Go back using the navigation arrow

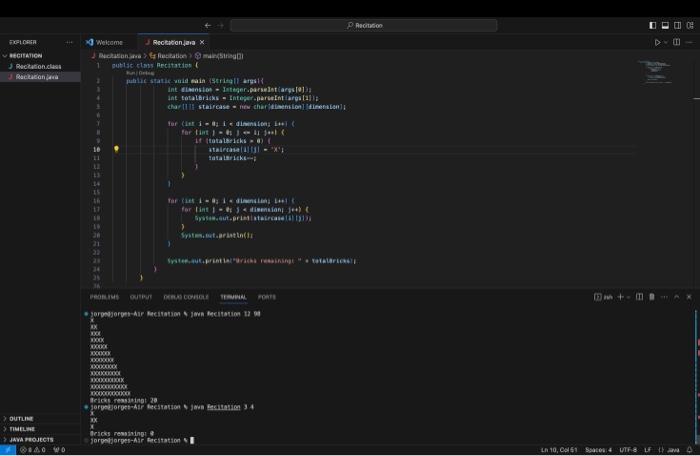point(208,25)
